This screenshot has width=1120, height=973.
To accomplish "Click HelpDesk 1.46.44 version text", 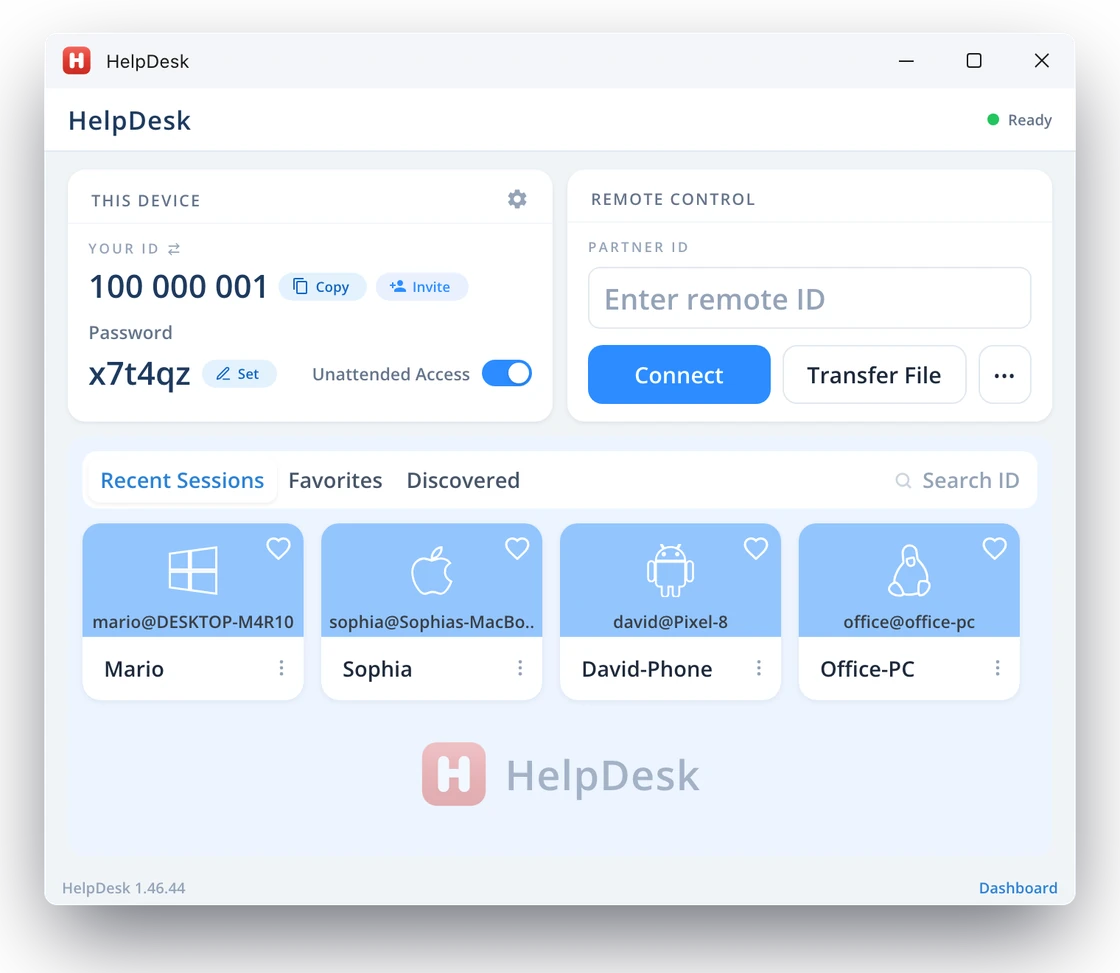I will tap(124, 888).
